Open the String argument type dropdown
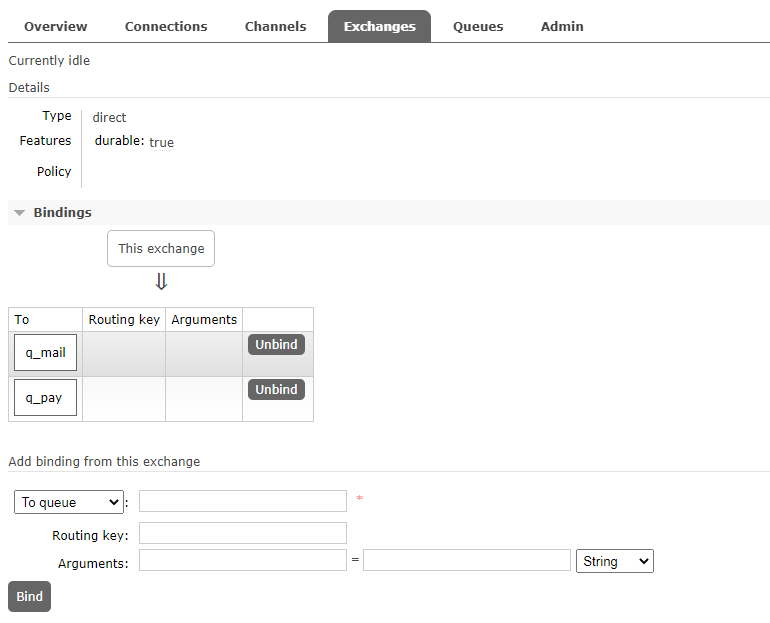This screenshot has height=623, width=770. click(x=615, y=561)
